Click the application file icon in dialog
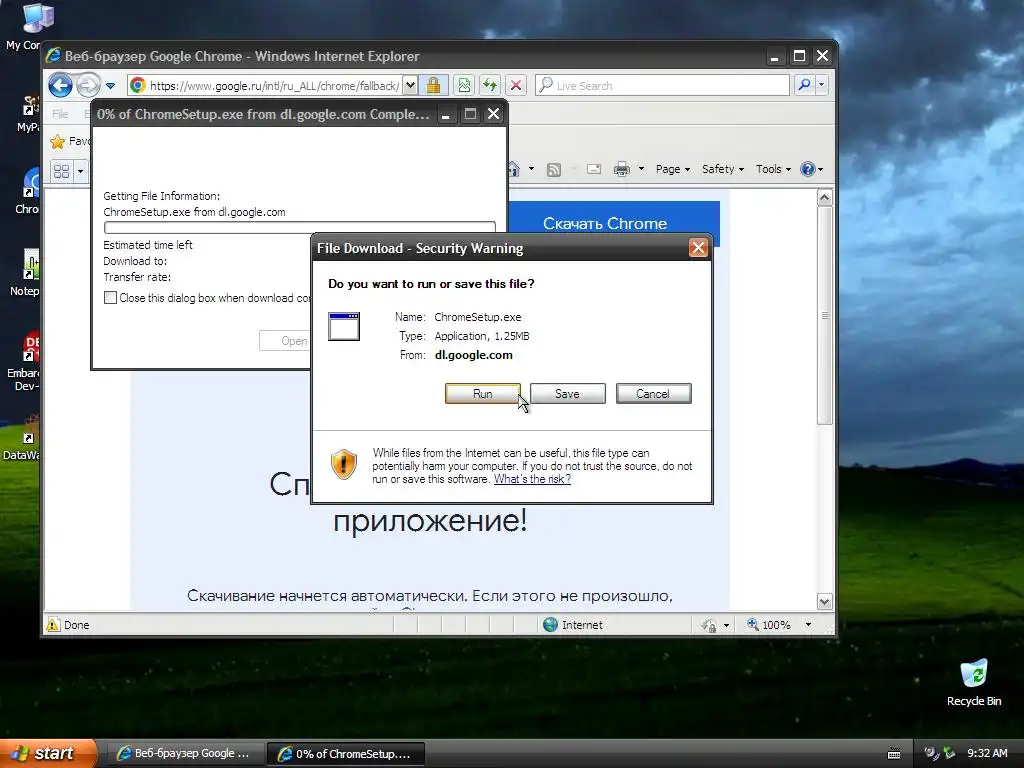Viewport: 1024px width, 768px height. (344, 326)
